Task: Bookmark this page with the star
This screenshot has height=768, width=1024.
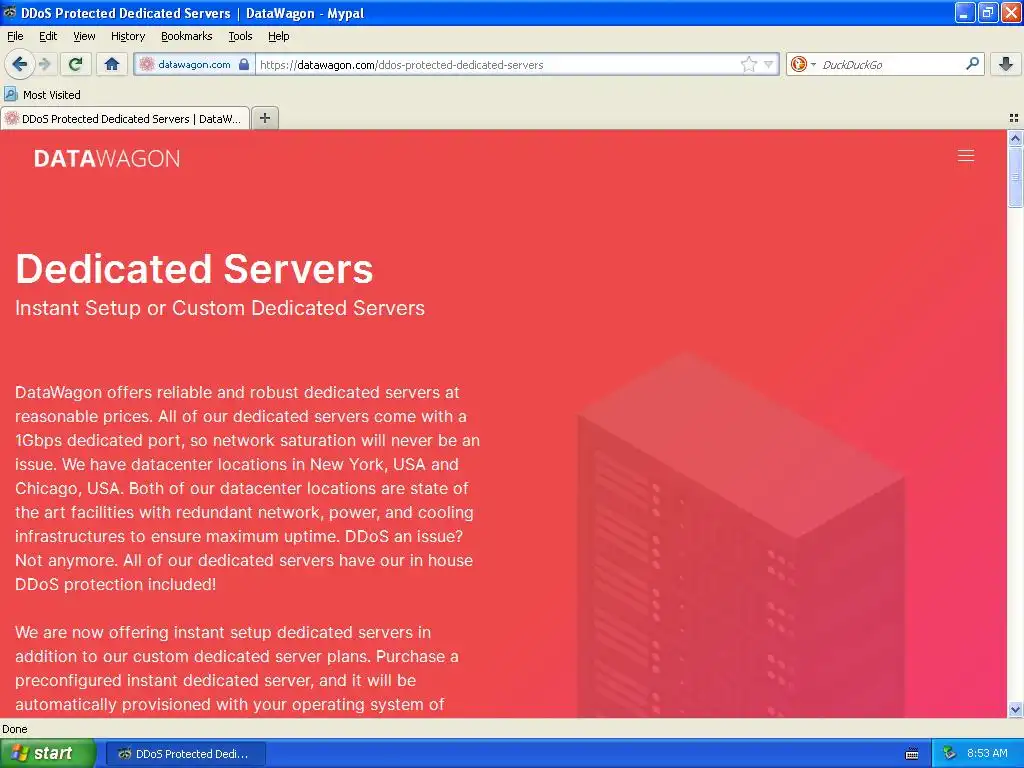Action: coord(748,64)
